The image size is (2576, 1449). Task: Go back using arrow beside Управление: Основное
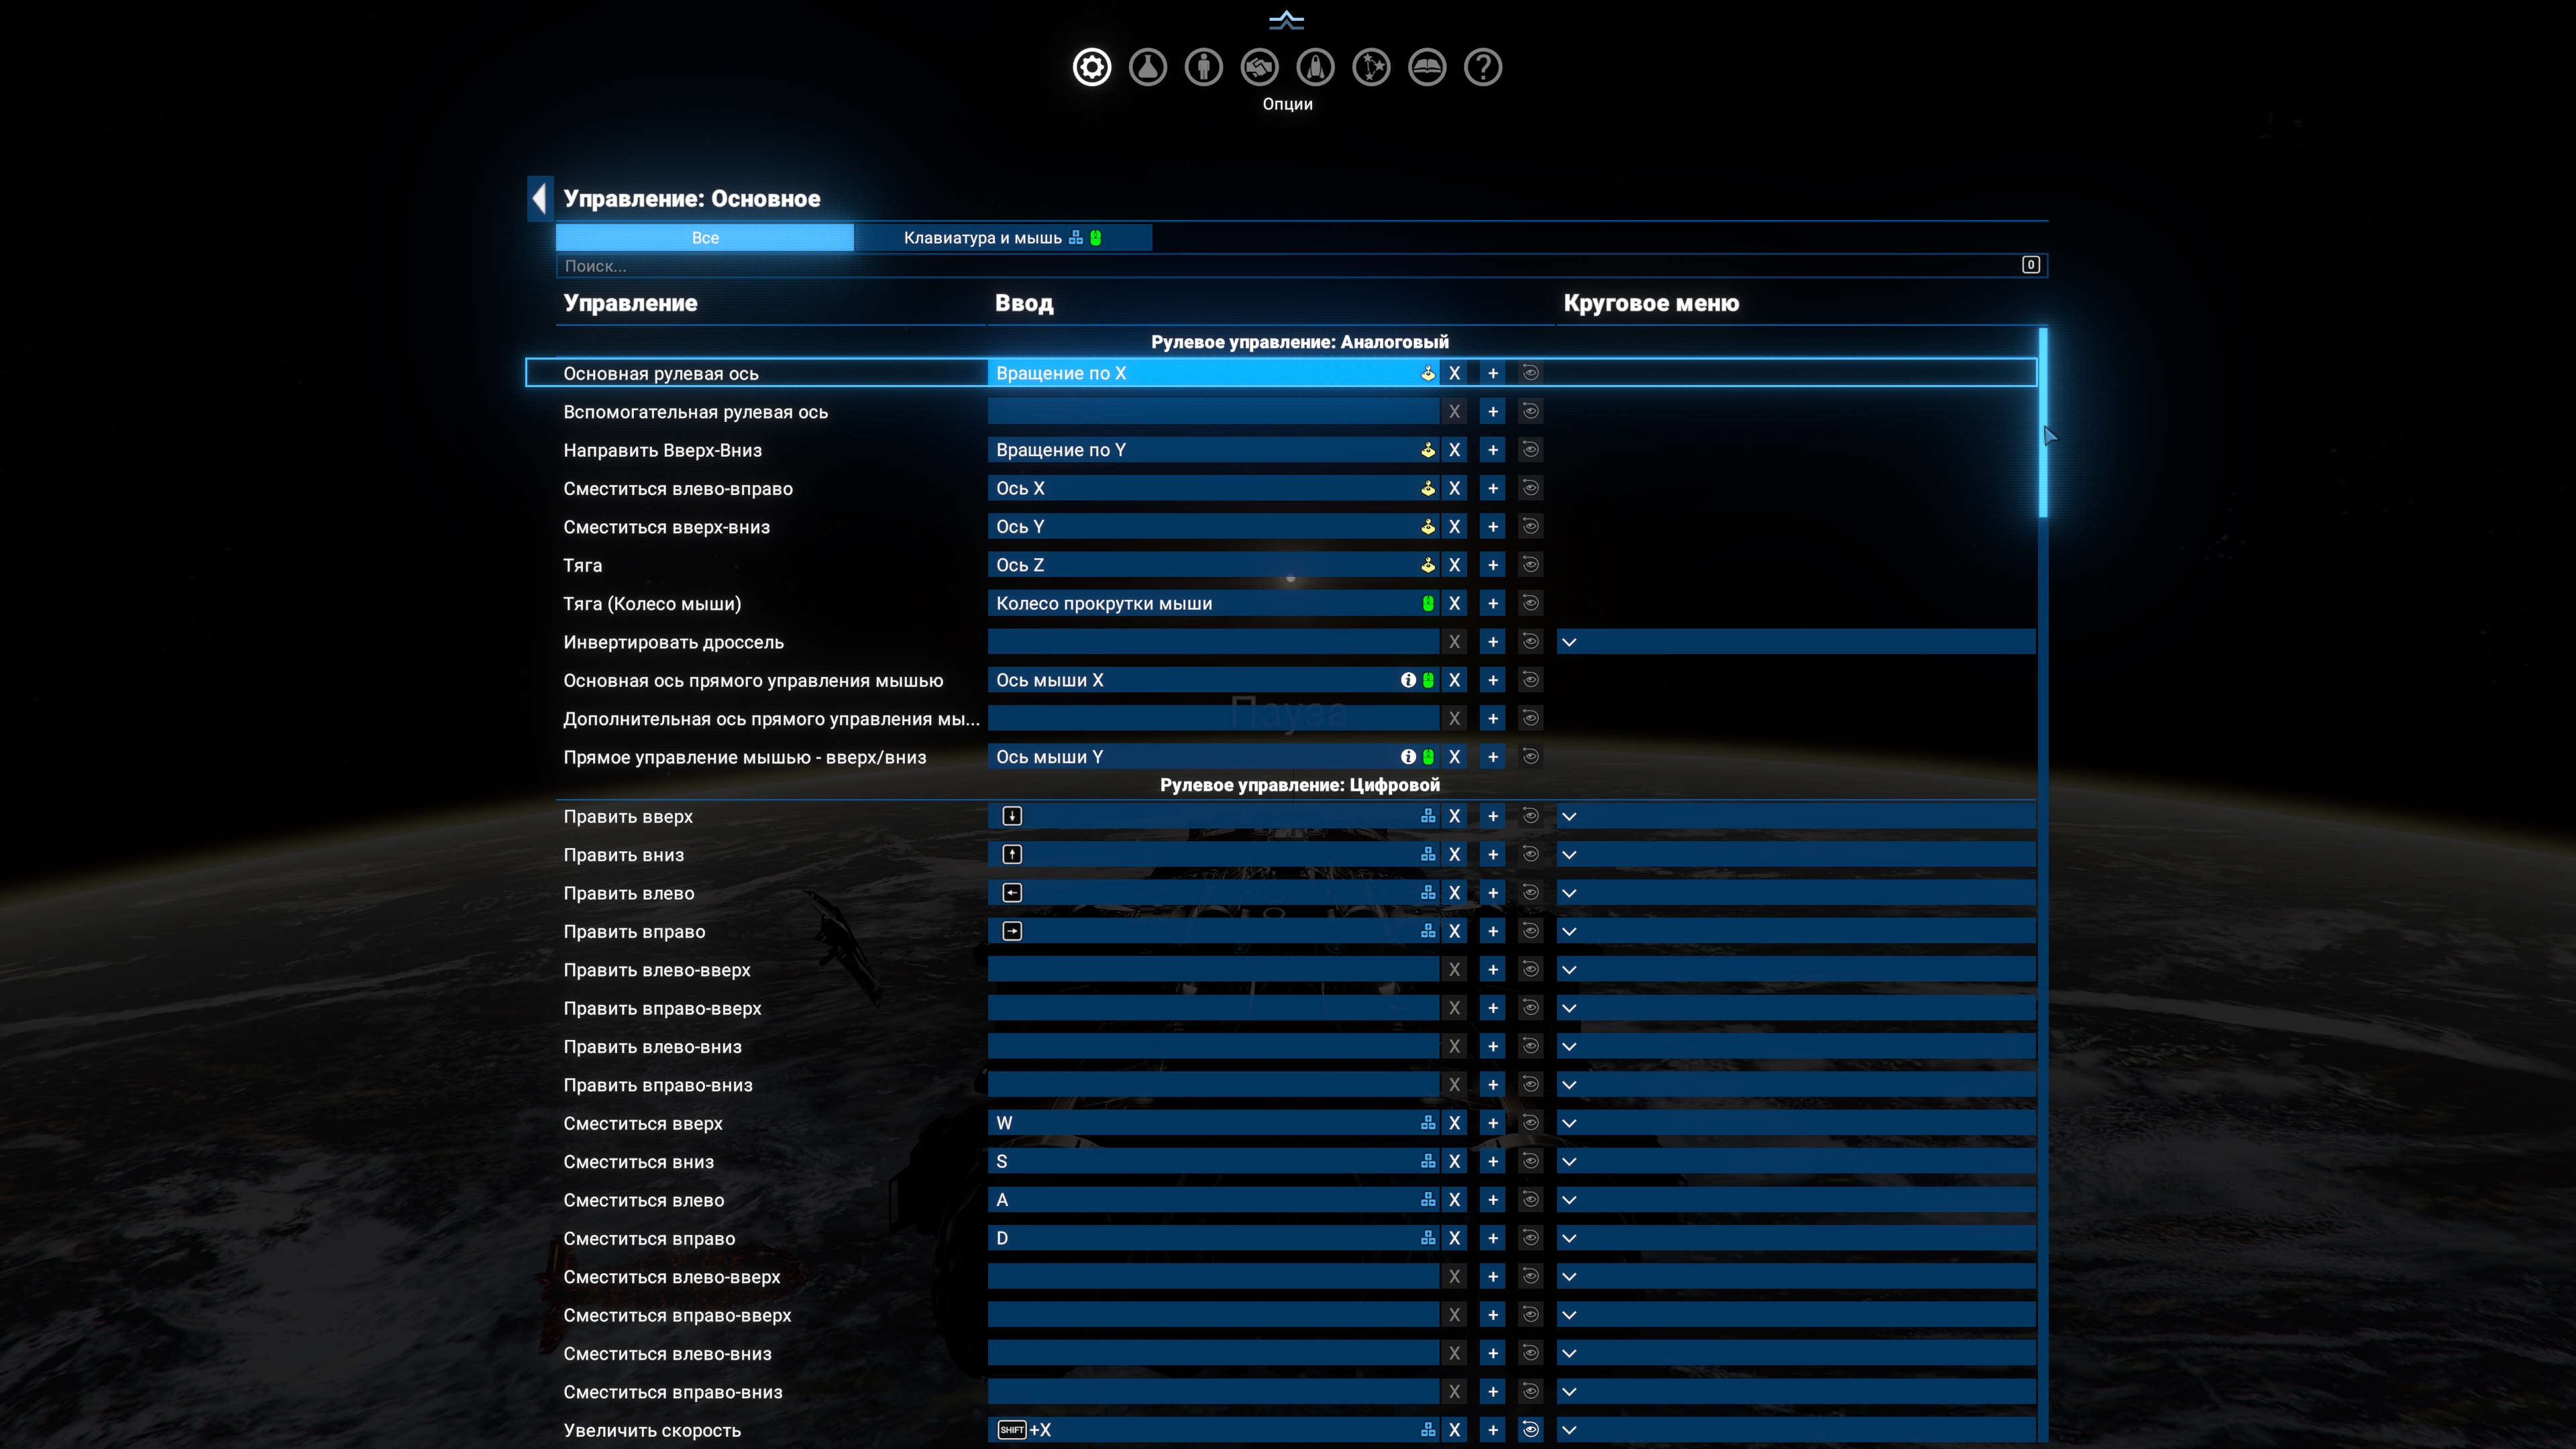pos(540,198)
